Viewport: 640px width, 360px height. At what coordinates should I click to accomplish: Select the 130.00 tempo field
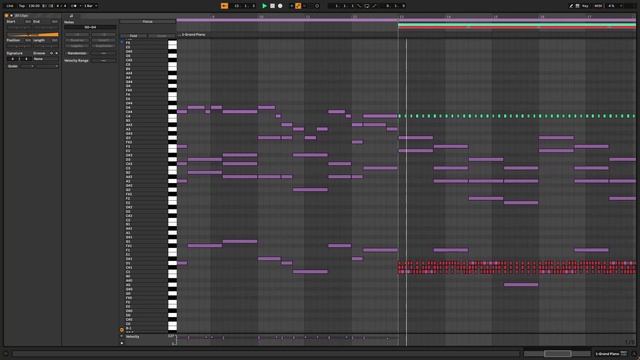34,6
